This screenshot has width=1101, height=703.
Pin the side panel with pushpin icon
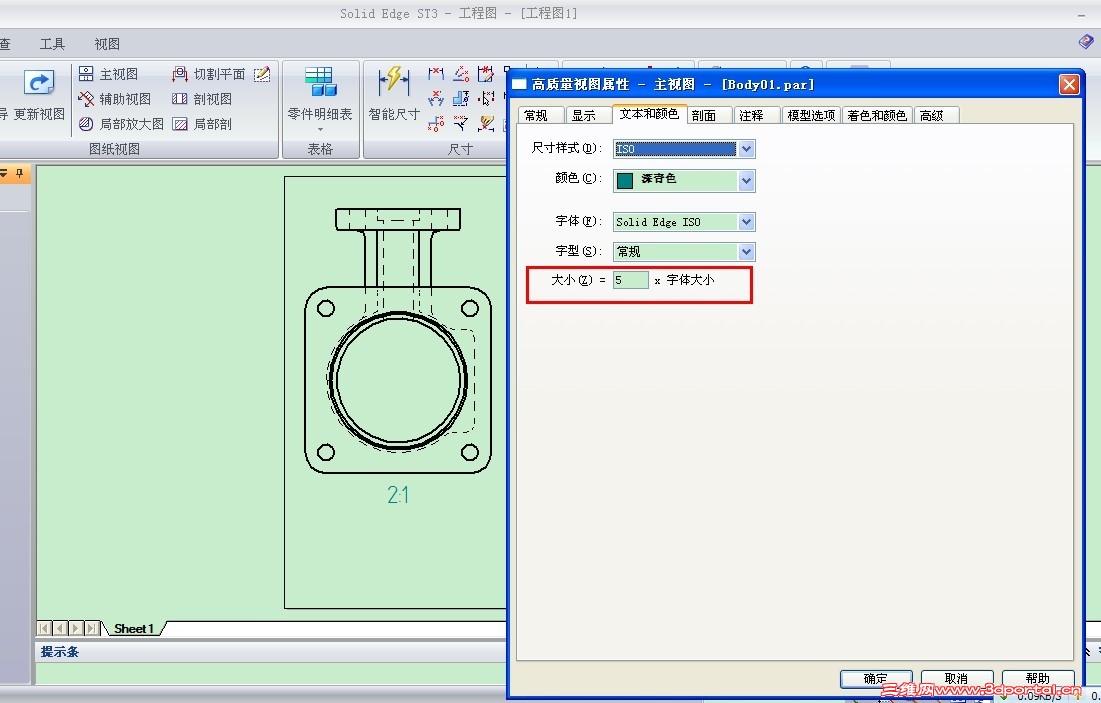coord(20,173)
